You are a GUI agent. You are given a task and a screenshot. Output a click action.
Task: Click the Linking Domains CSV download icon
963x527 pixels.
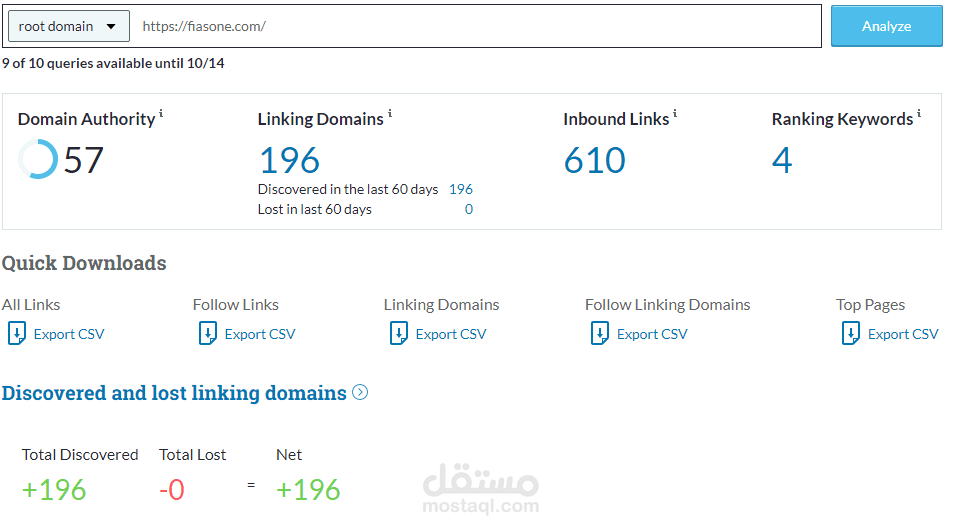[x=399, y=334]
